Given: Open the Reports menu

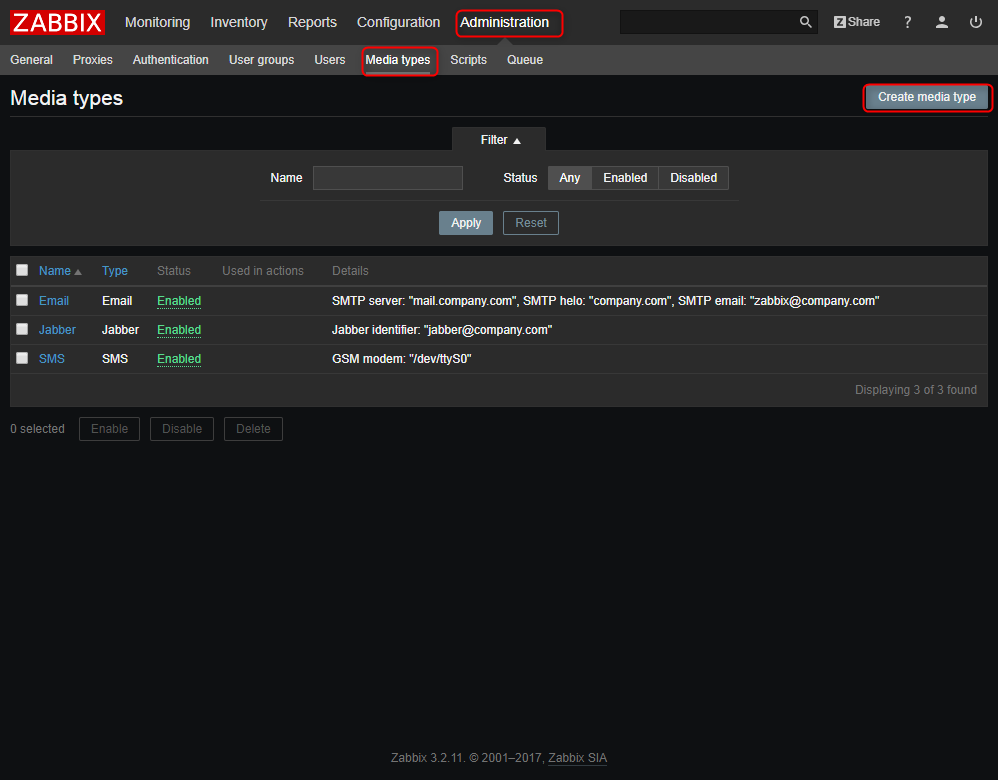Looking at the screenshot, I should click(x=312, y=22).
